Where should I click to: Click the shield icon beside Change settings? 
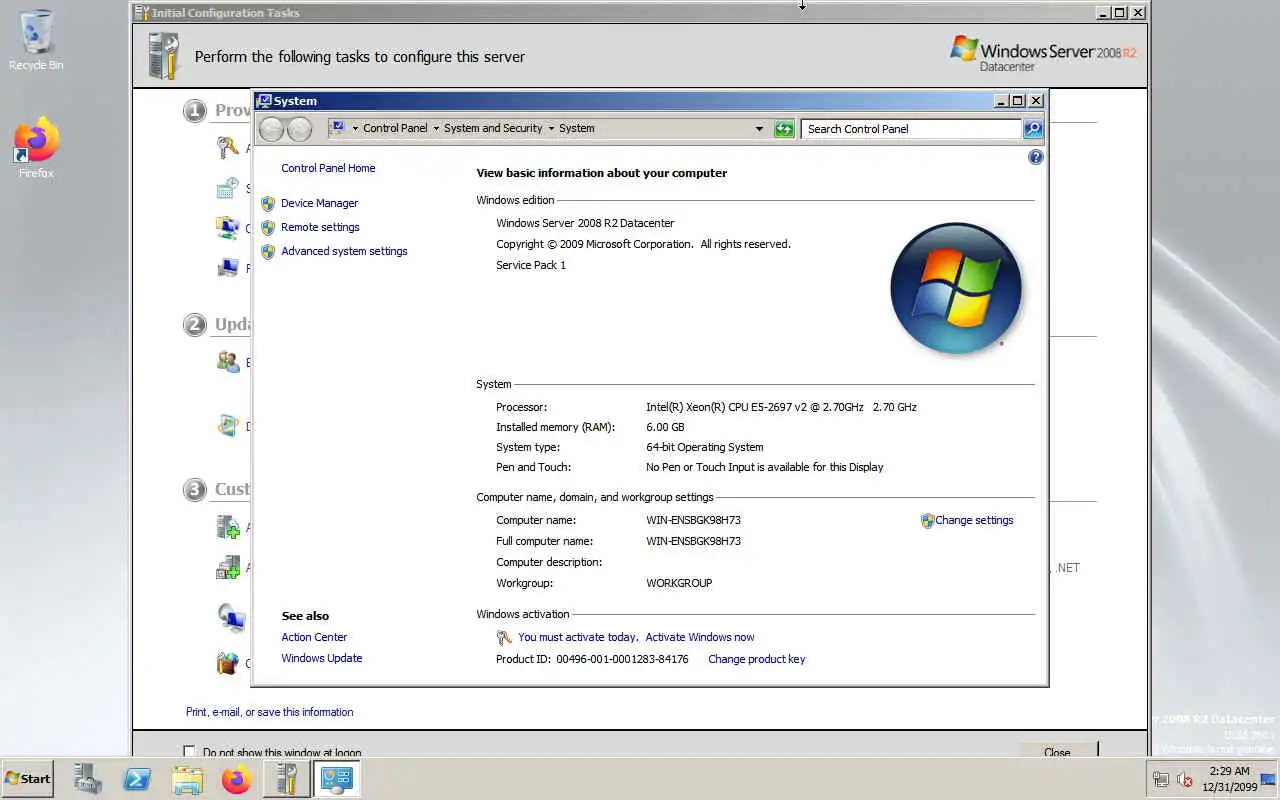[927, 520]
